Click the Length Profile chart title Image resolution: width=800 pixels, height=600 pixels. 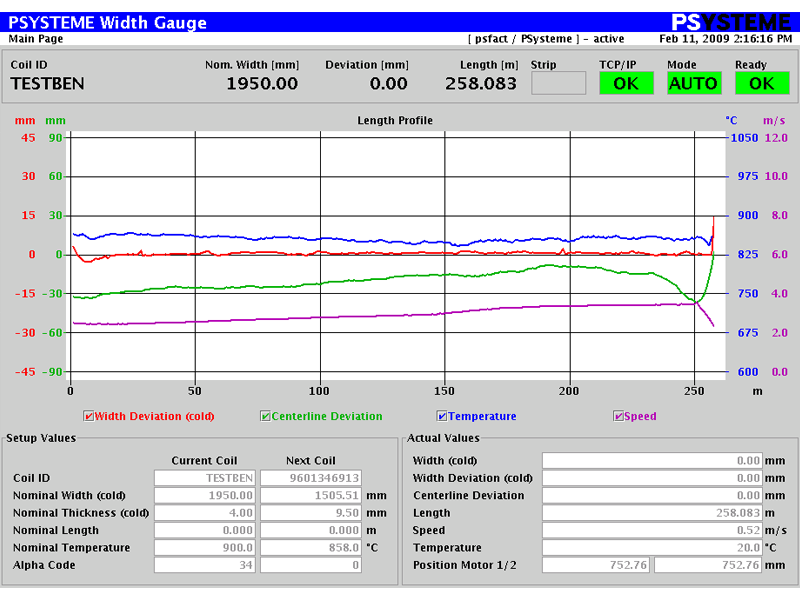coord(395,120)
